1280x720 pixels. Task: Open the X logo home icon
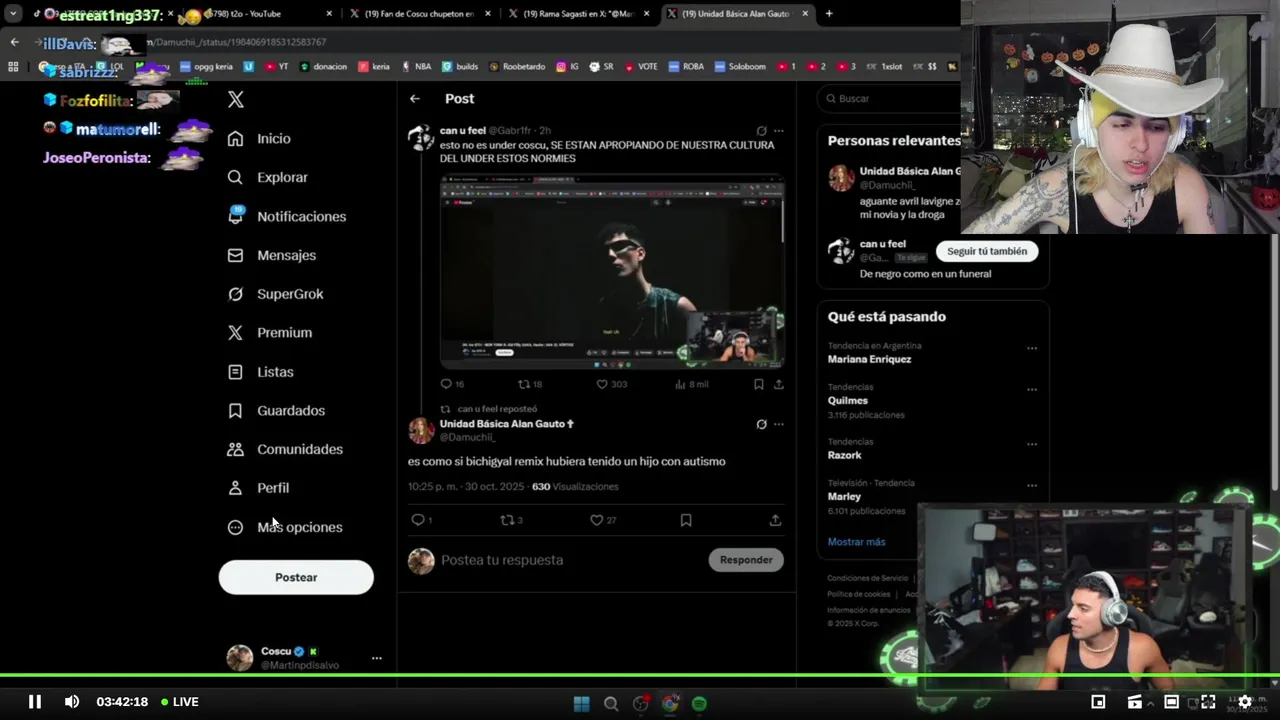[236, 99]
